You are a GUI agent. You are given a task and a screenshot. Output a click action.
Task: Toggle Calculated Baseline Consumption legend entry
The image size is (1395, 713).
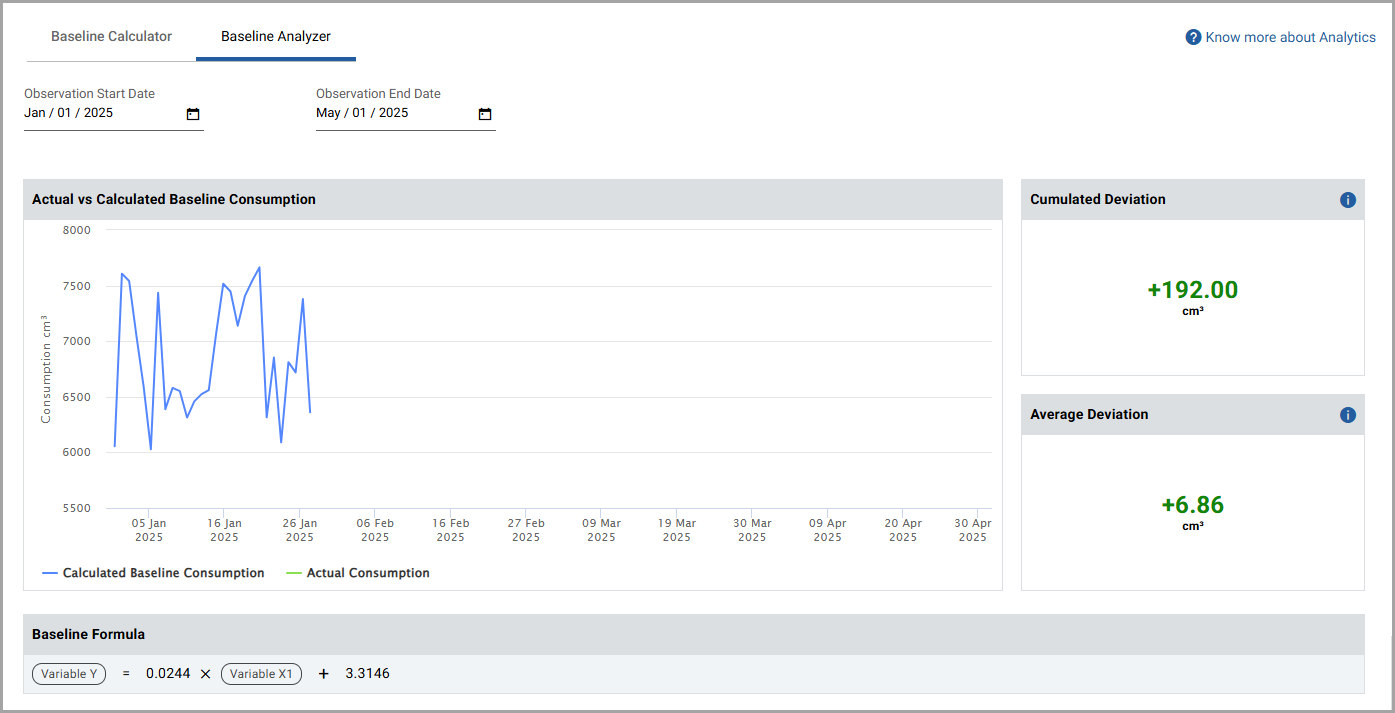pyautogui.click(x=153, y=573)
